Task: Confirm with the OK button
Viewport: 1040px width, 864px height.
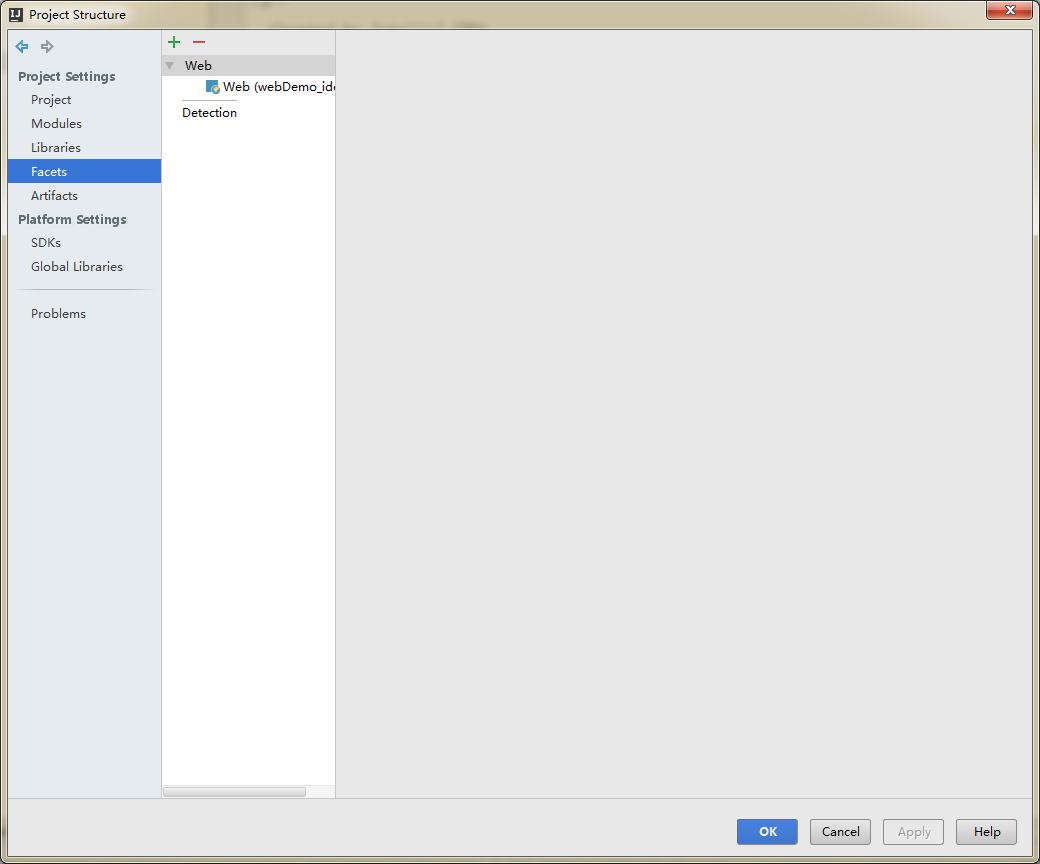Action: click(x=767, y=832)
